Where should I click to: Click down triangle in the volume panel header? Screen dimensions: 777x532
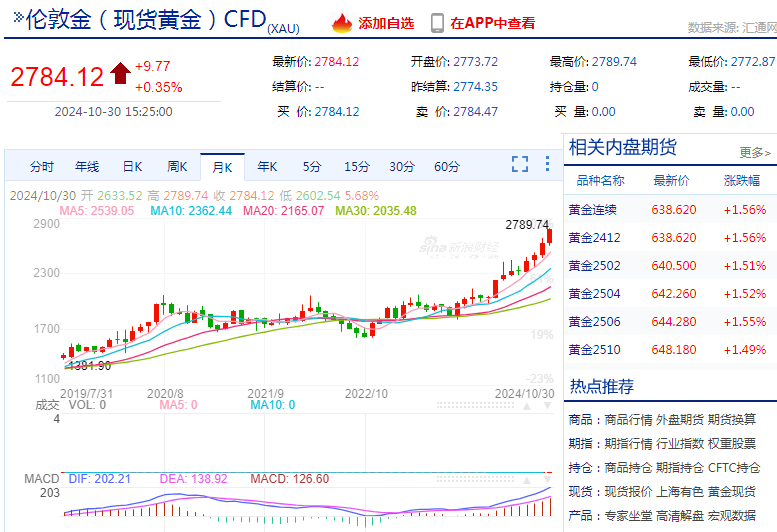point(547,406)
